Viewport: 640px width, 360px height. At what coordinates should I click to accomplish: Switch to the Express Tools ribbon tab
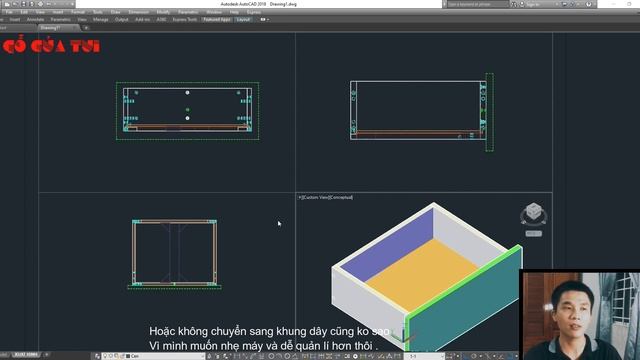point(184,20)
